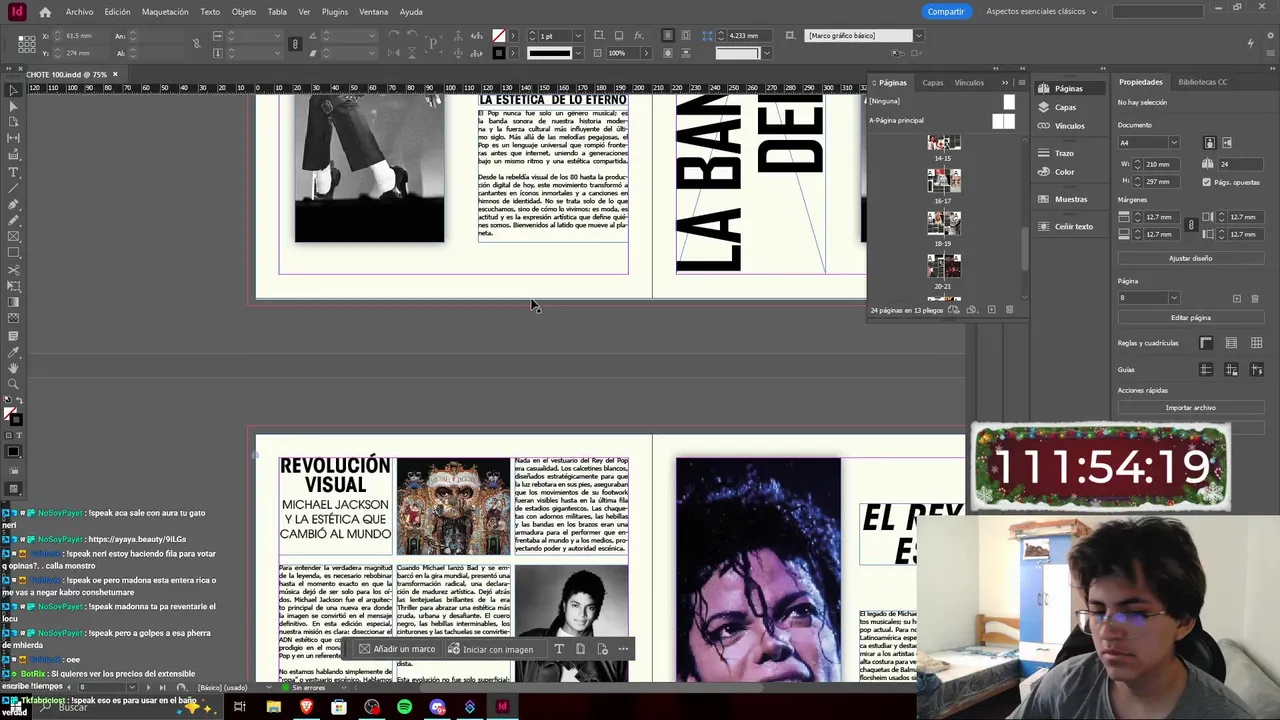1280x720 pixels.
Task: Click the reference point locator grid
Action: click(27, 44)
